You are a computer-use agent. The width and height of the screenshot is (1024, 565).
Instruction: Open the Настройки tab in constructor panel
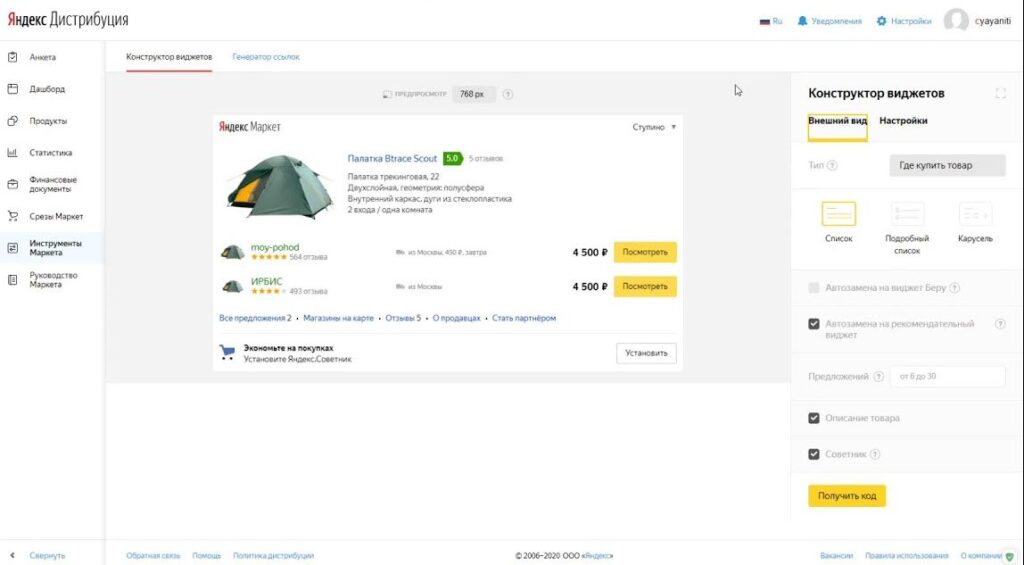pos(903,121)
